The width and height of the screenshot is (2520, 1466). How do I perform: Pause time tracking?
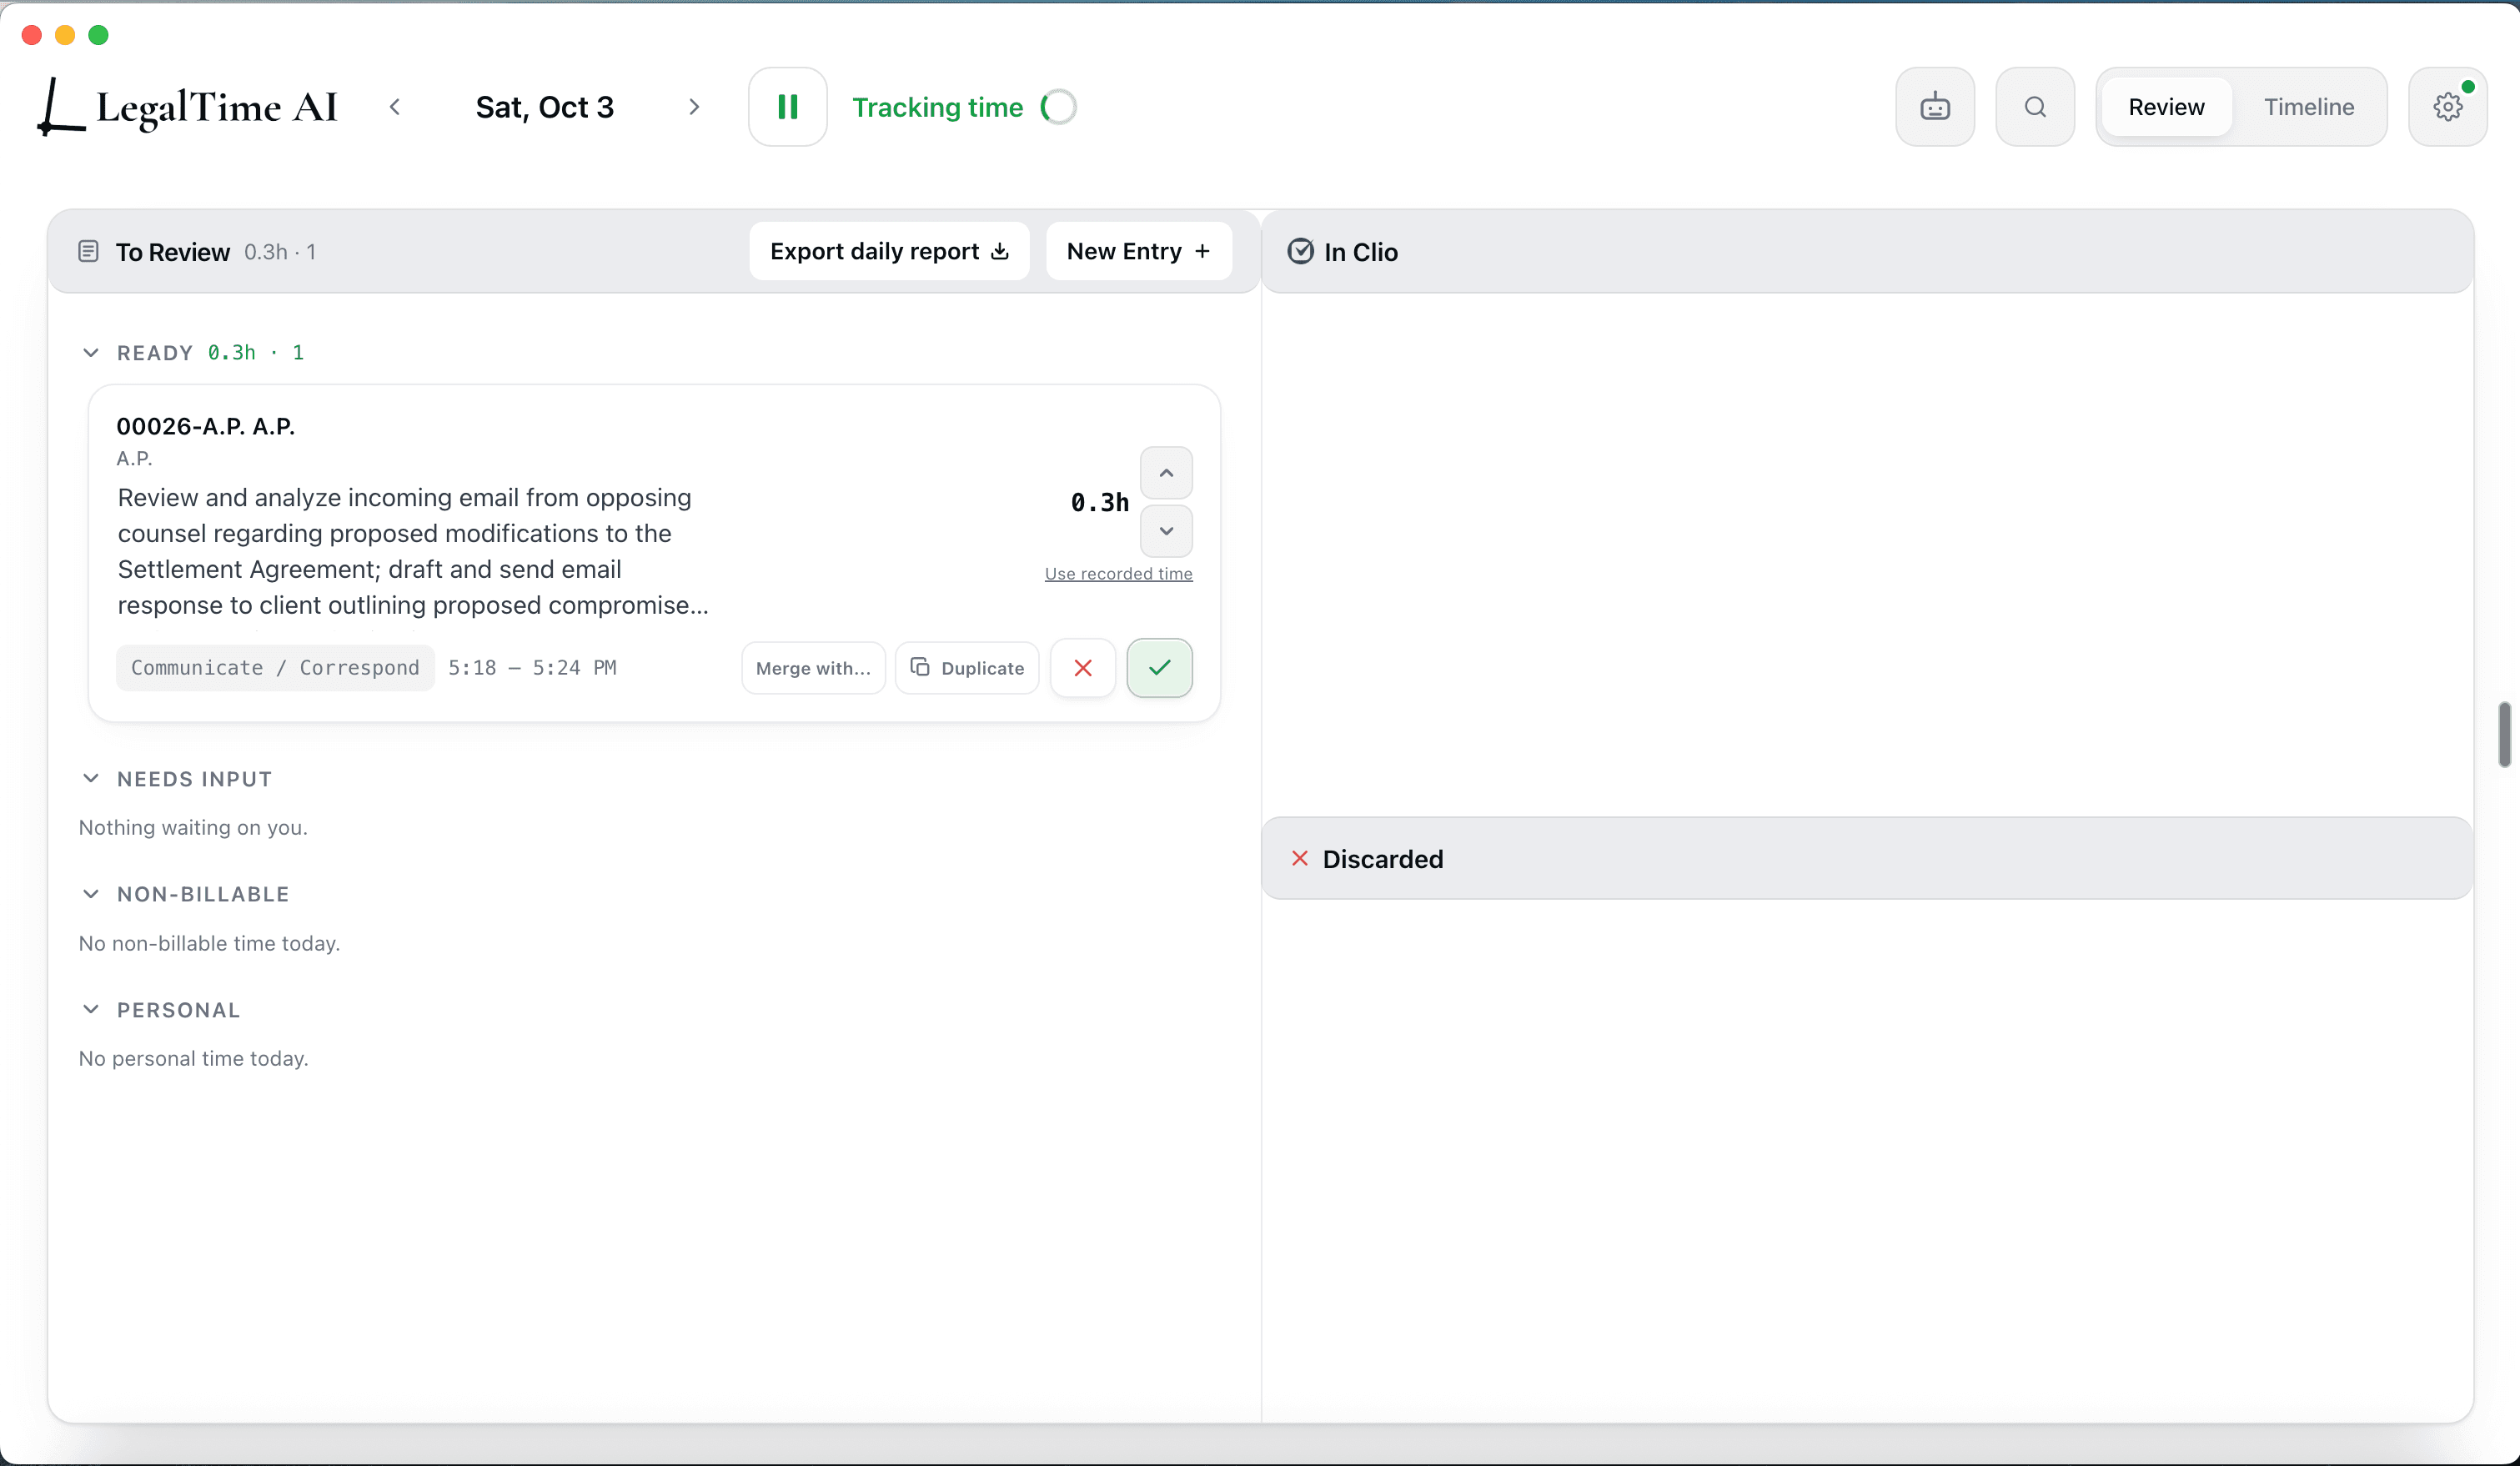(x=787, y=107)
